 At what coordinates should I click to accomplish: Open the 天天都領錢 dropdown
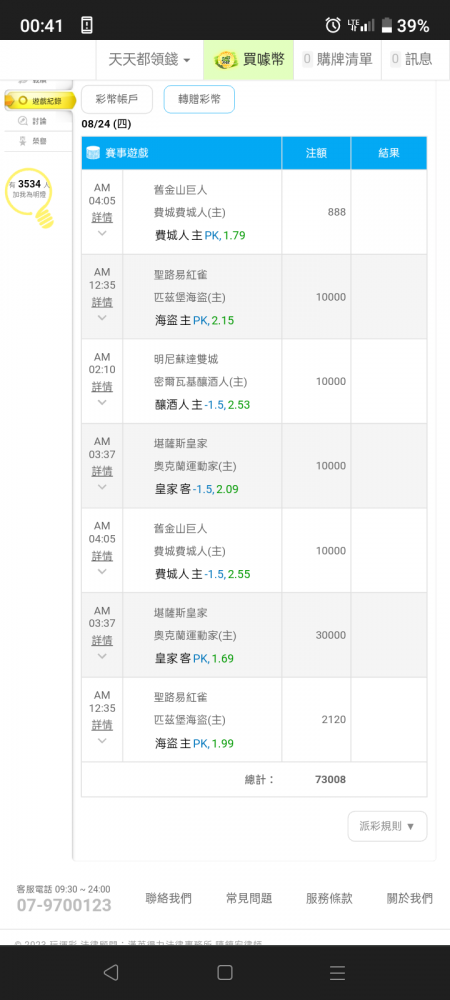click(x=149, y=60)
